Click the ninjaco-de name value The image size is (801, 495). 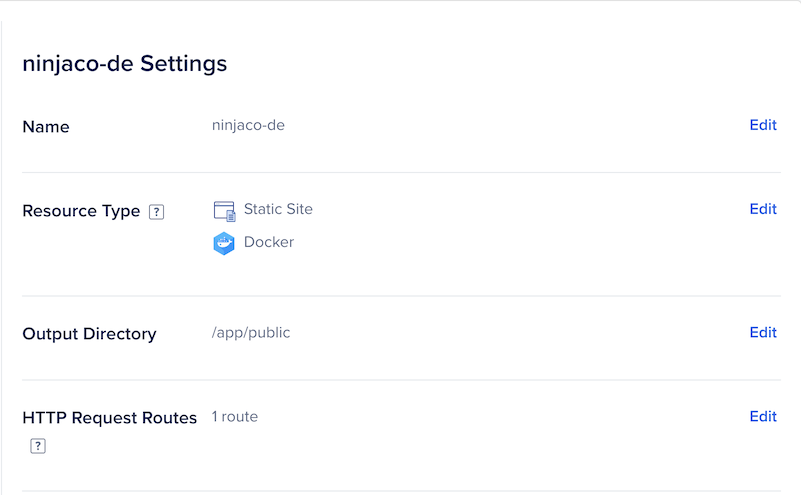point(248,126)
